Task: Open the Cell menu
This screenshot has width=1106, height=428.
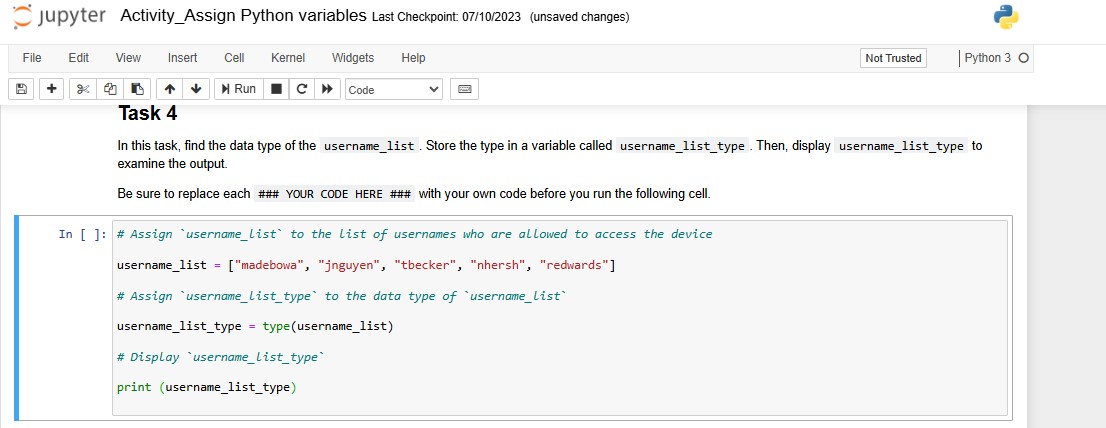Action: [234, 58]
